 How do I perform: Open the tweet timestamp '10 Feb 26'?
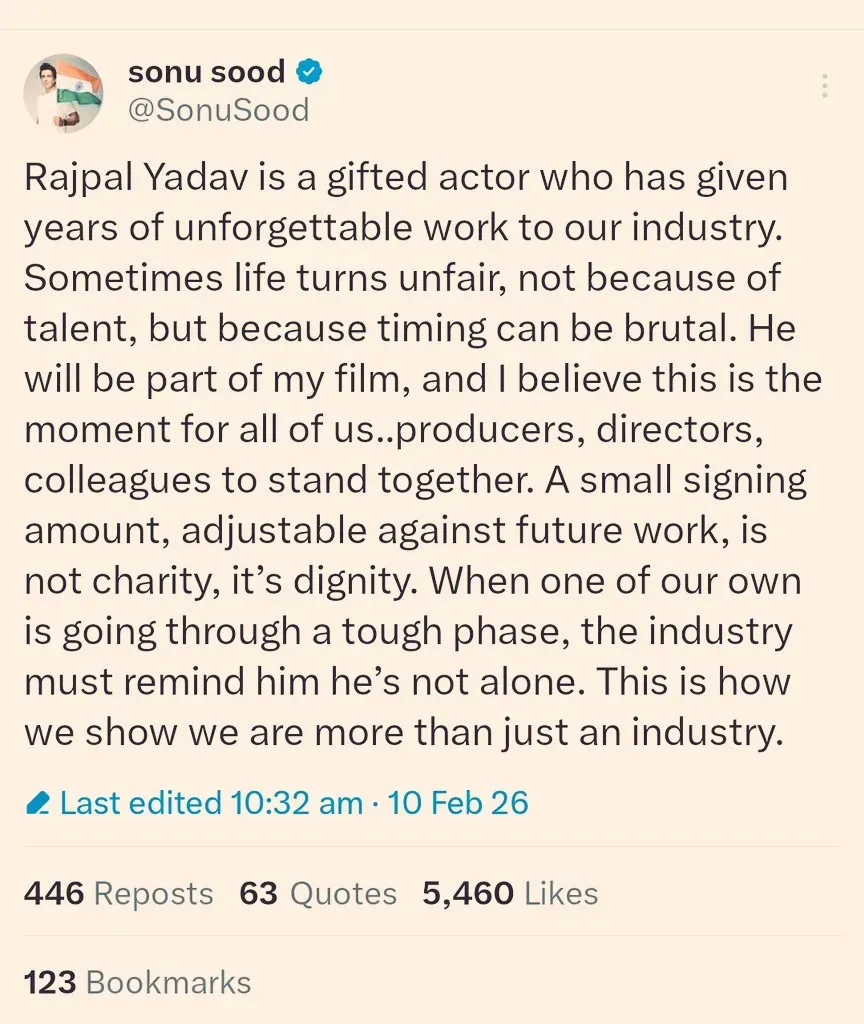[x=457, y=802]
